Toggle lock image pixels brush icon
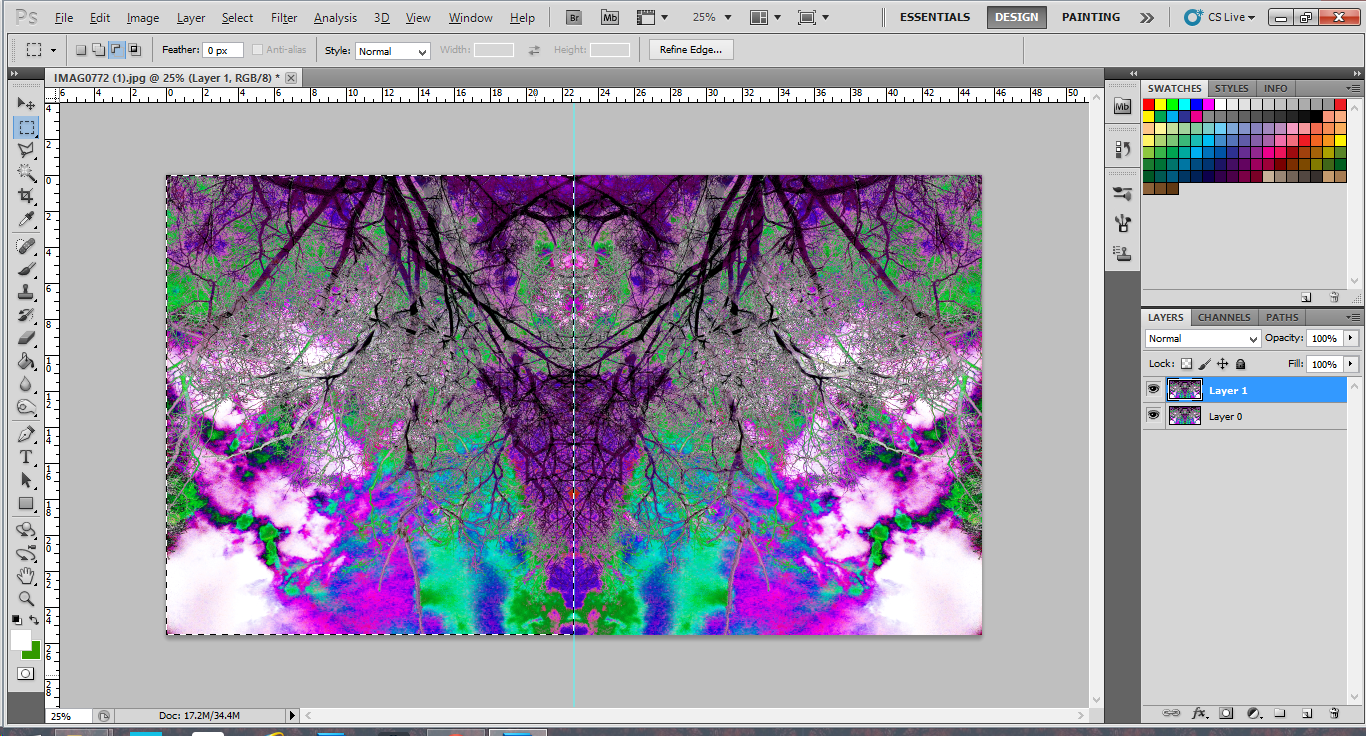1366x736 pixels. point(1205,365)
